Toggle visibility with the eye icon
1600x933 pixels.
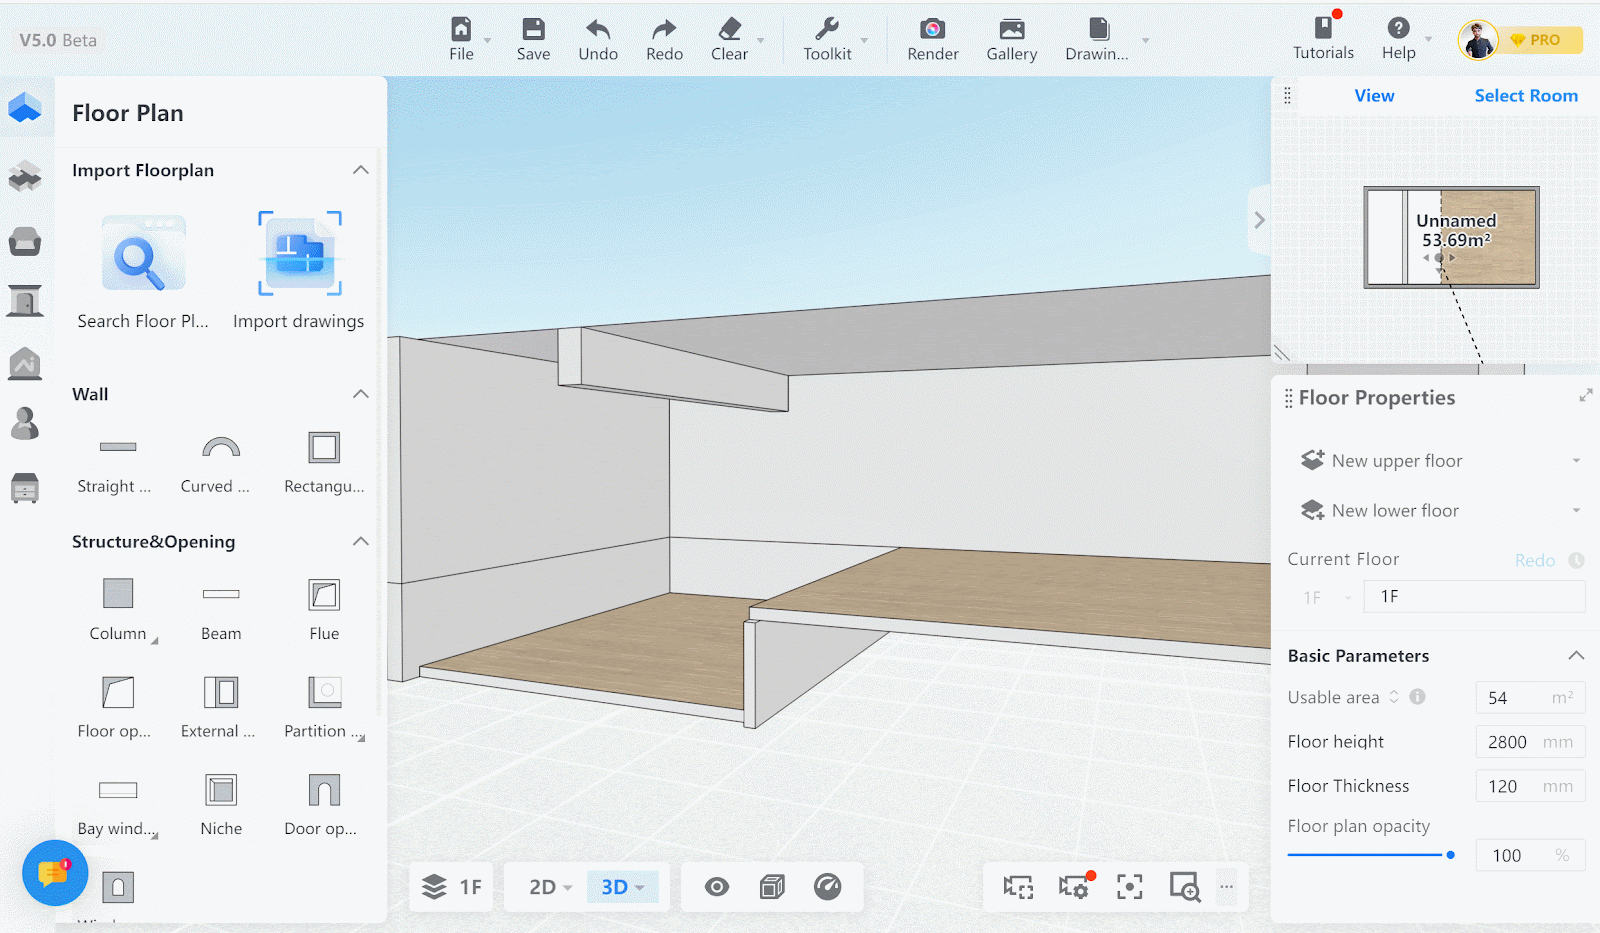pos(717,887)
